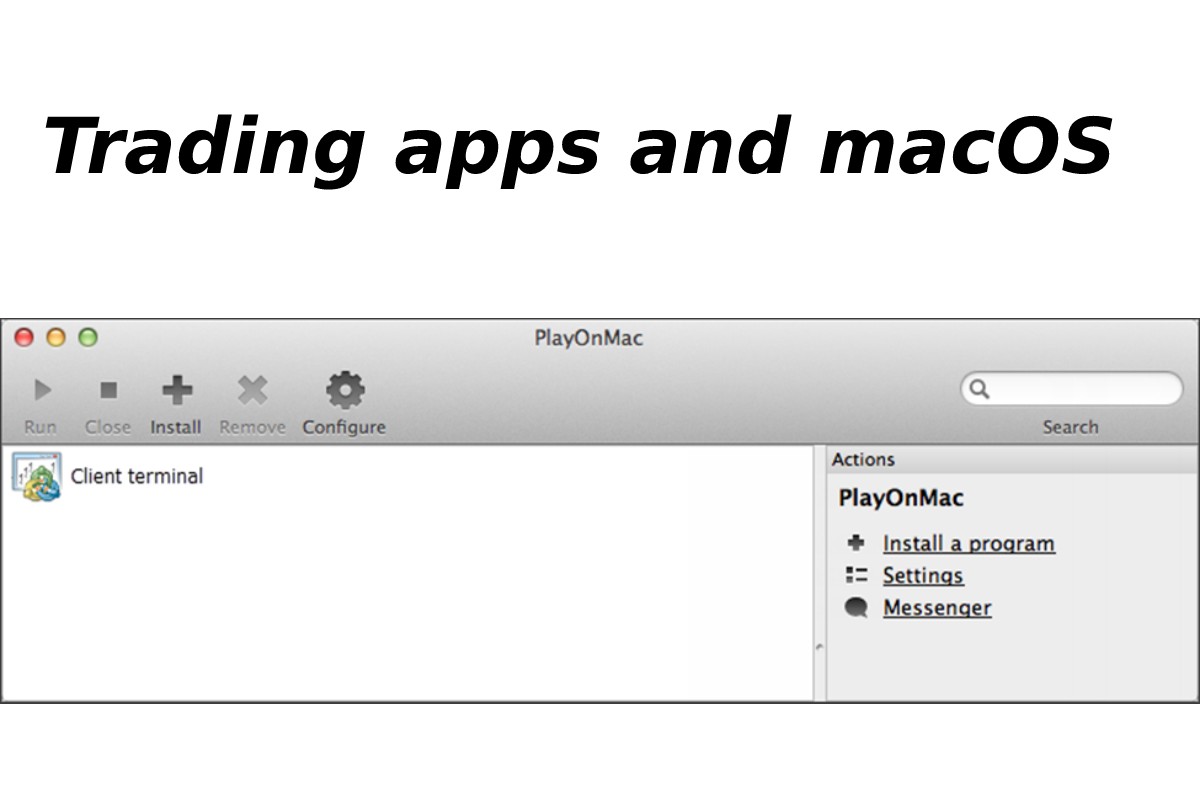Click the Messenger speech bubble icon
The image size is (1200, 800).
[857, 606]
